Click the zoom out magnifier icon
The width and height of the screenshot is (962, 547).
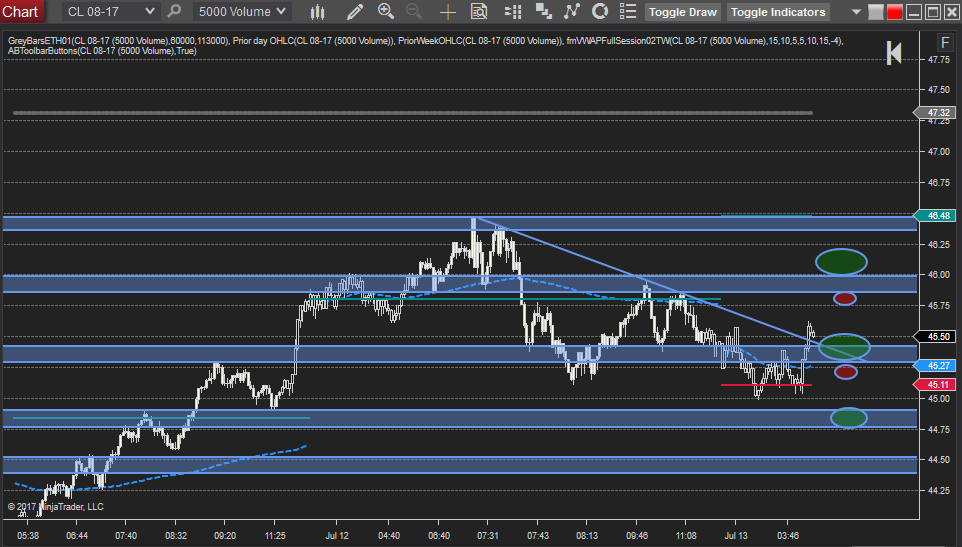click(415, 11)
